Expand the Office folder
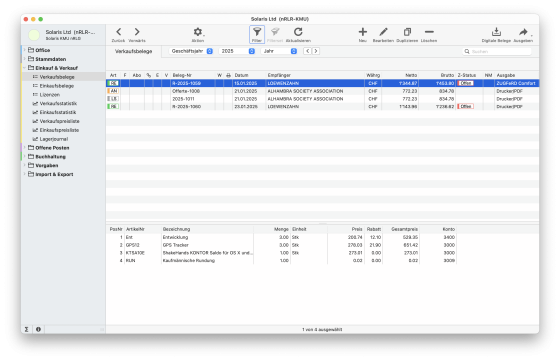This screenshot has height=361, width=560. (25, 50)
